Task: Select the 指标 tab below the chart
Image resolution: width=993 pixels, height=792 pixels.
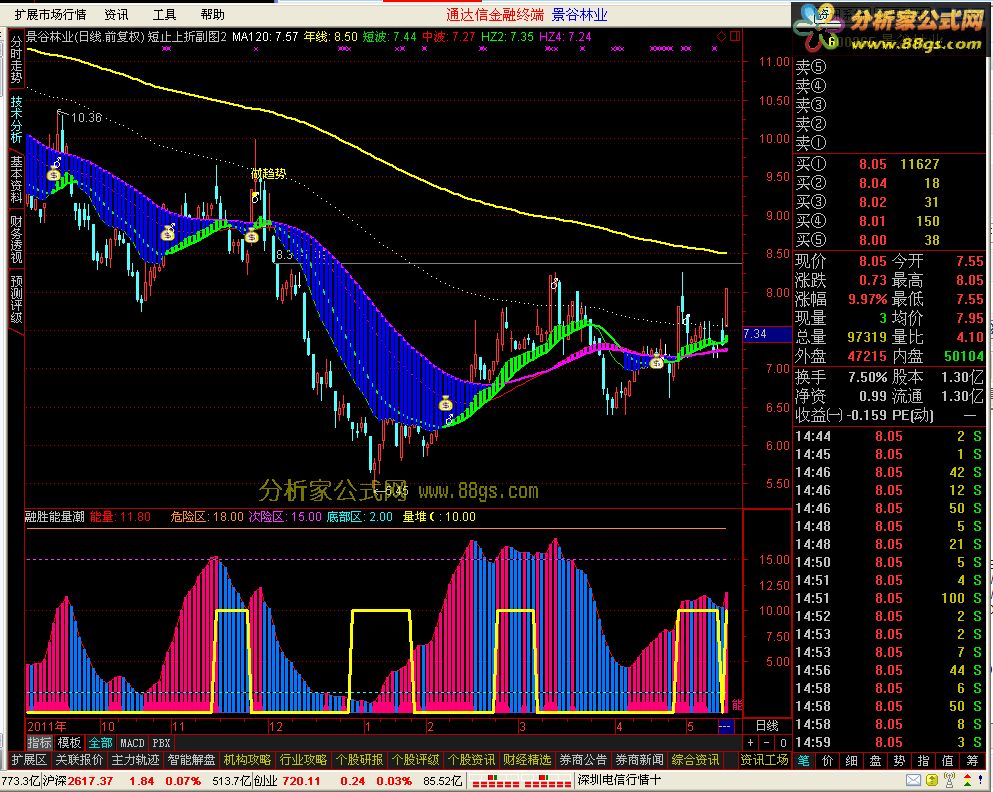Action: pyautogui.click(x=39, y=743)
